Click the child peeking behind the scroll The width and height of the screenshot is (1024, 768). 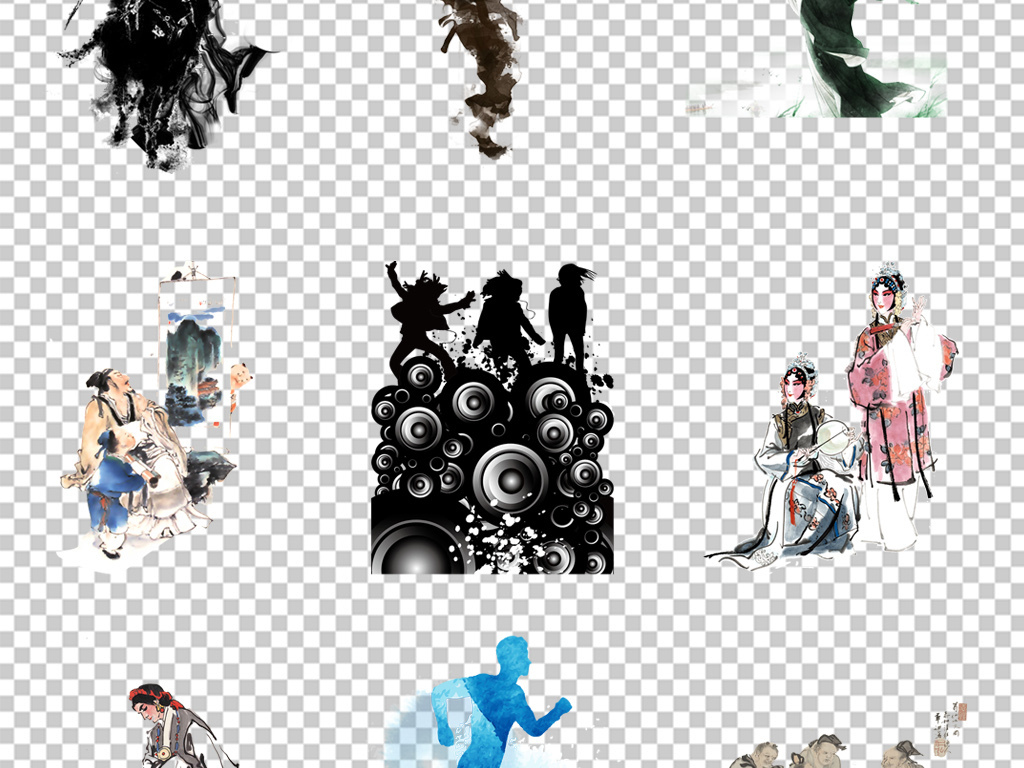pos(238,385)
